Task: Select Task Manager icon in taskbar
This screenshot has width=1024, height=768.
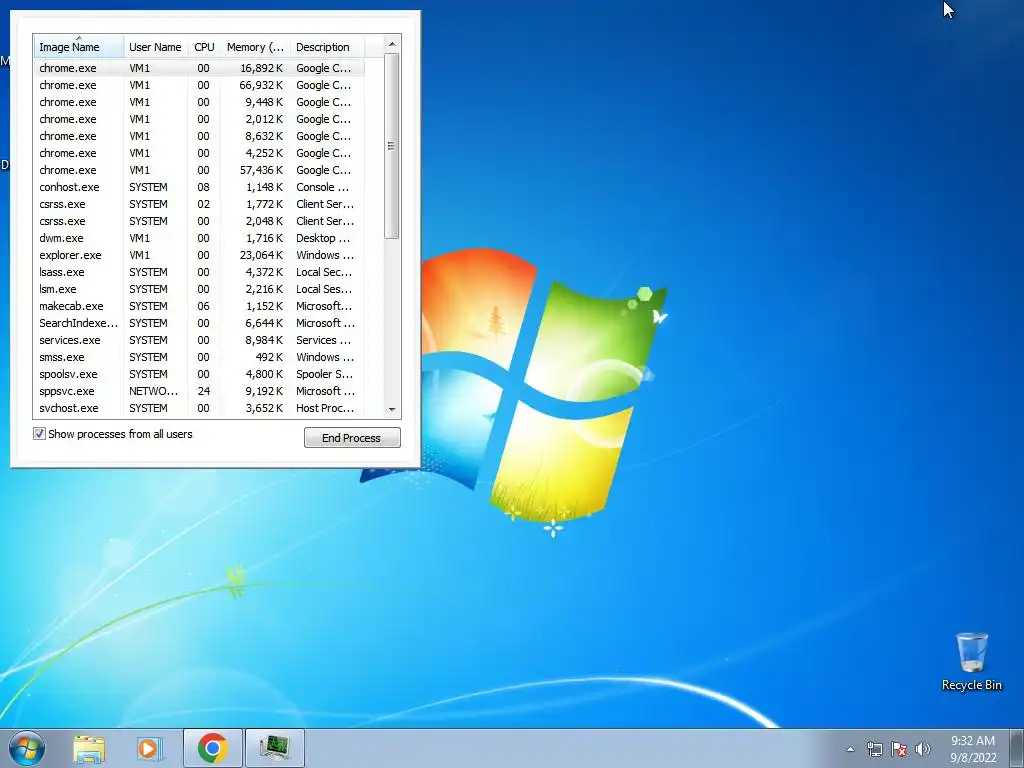Action: pyautogui.click(x=274, y=748)
